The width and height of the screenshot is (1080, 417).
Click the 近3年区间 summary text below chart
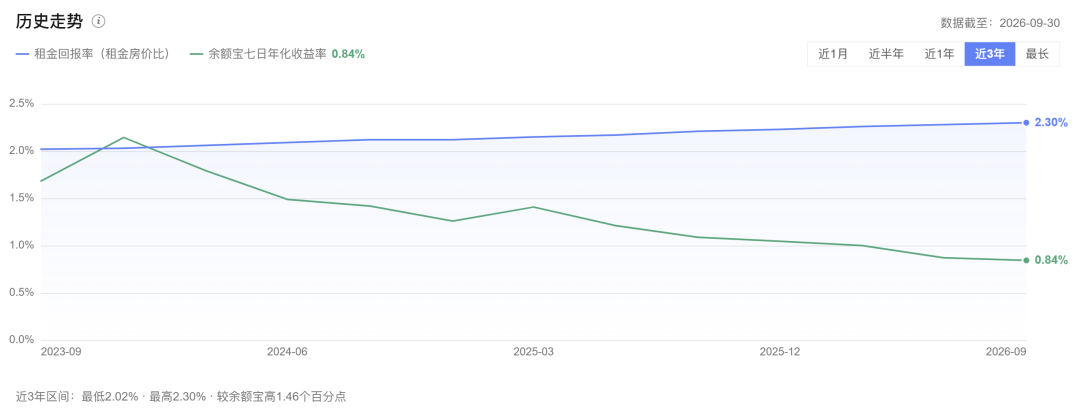click(x=180, y=396)
